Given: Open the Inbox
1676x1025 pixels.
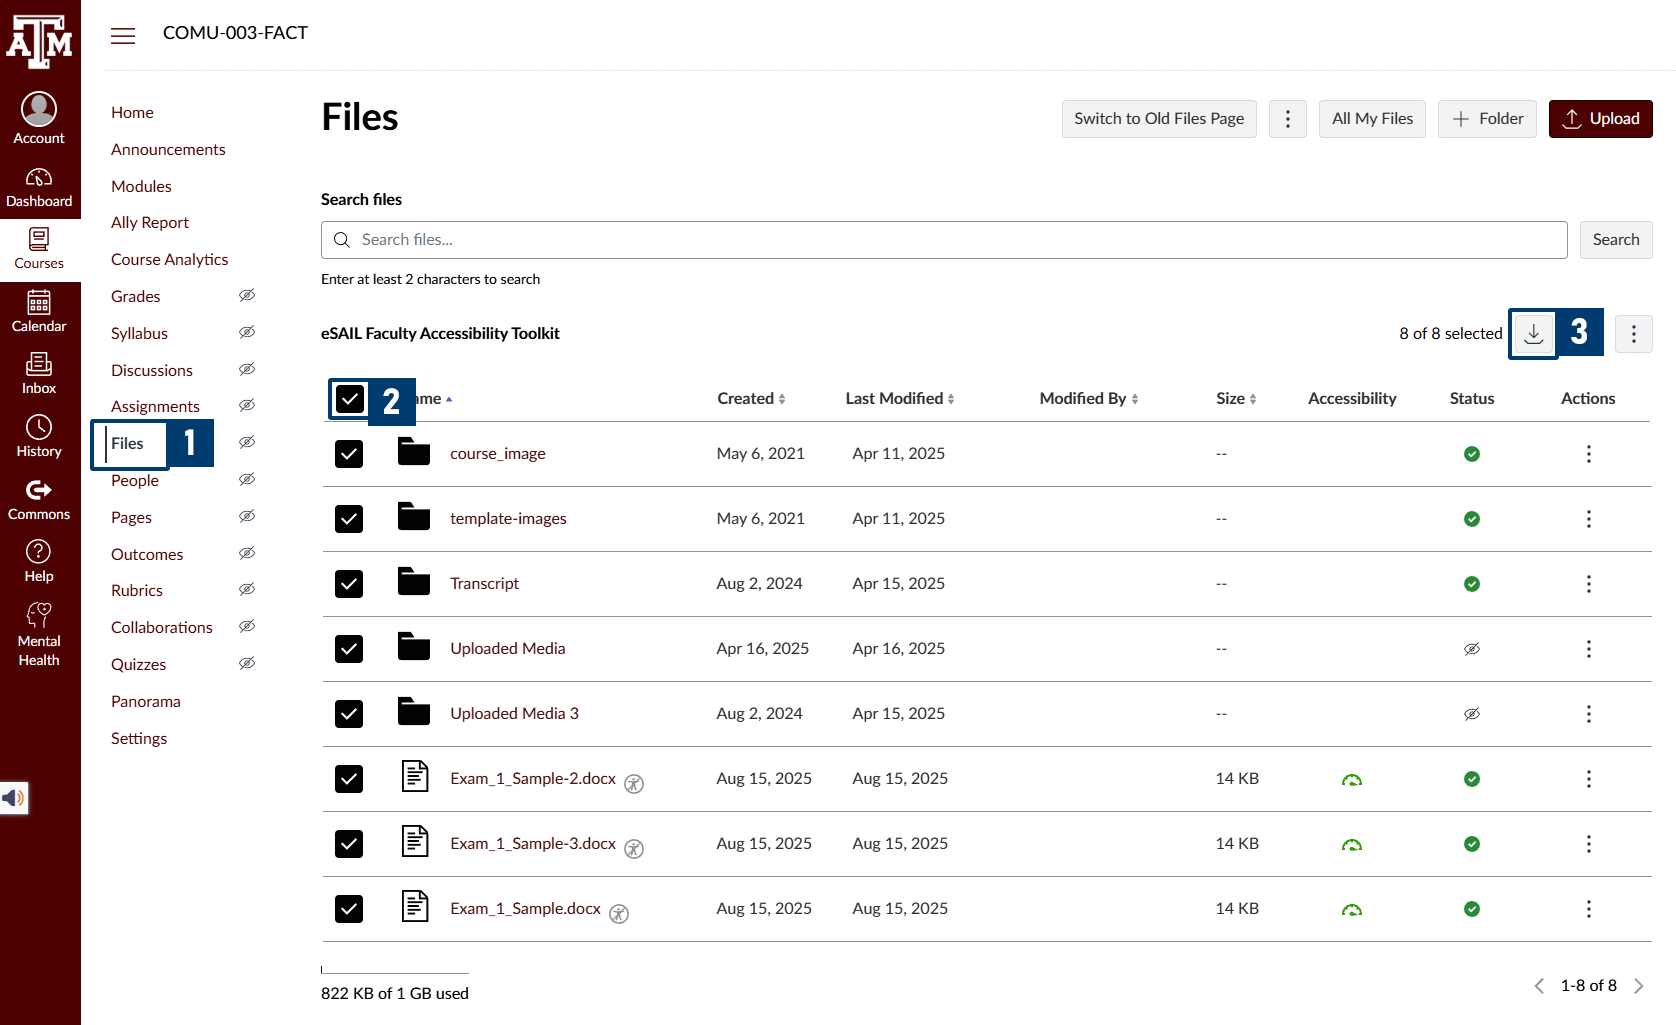Looking at the screenshot, I should pyautogui.click(x=39, y=372).
